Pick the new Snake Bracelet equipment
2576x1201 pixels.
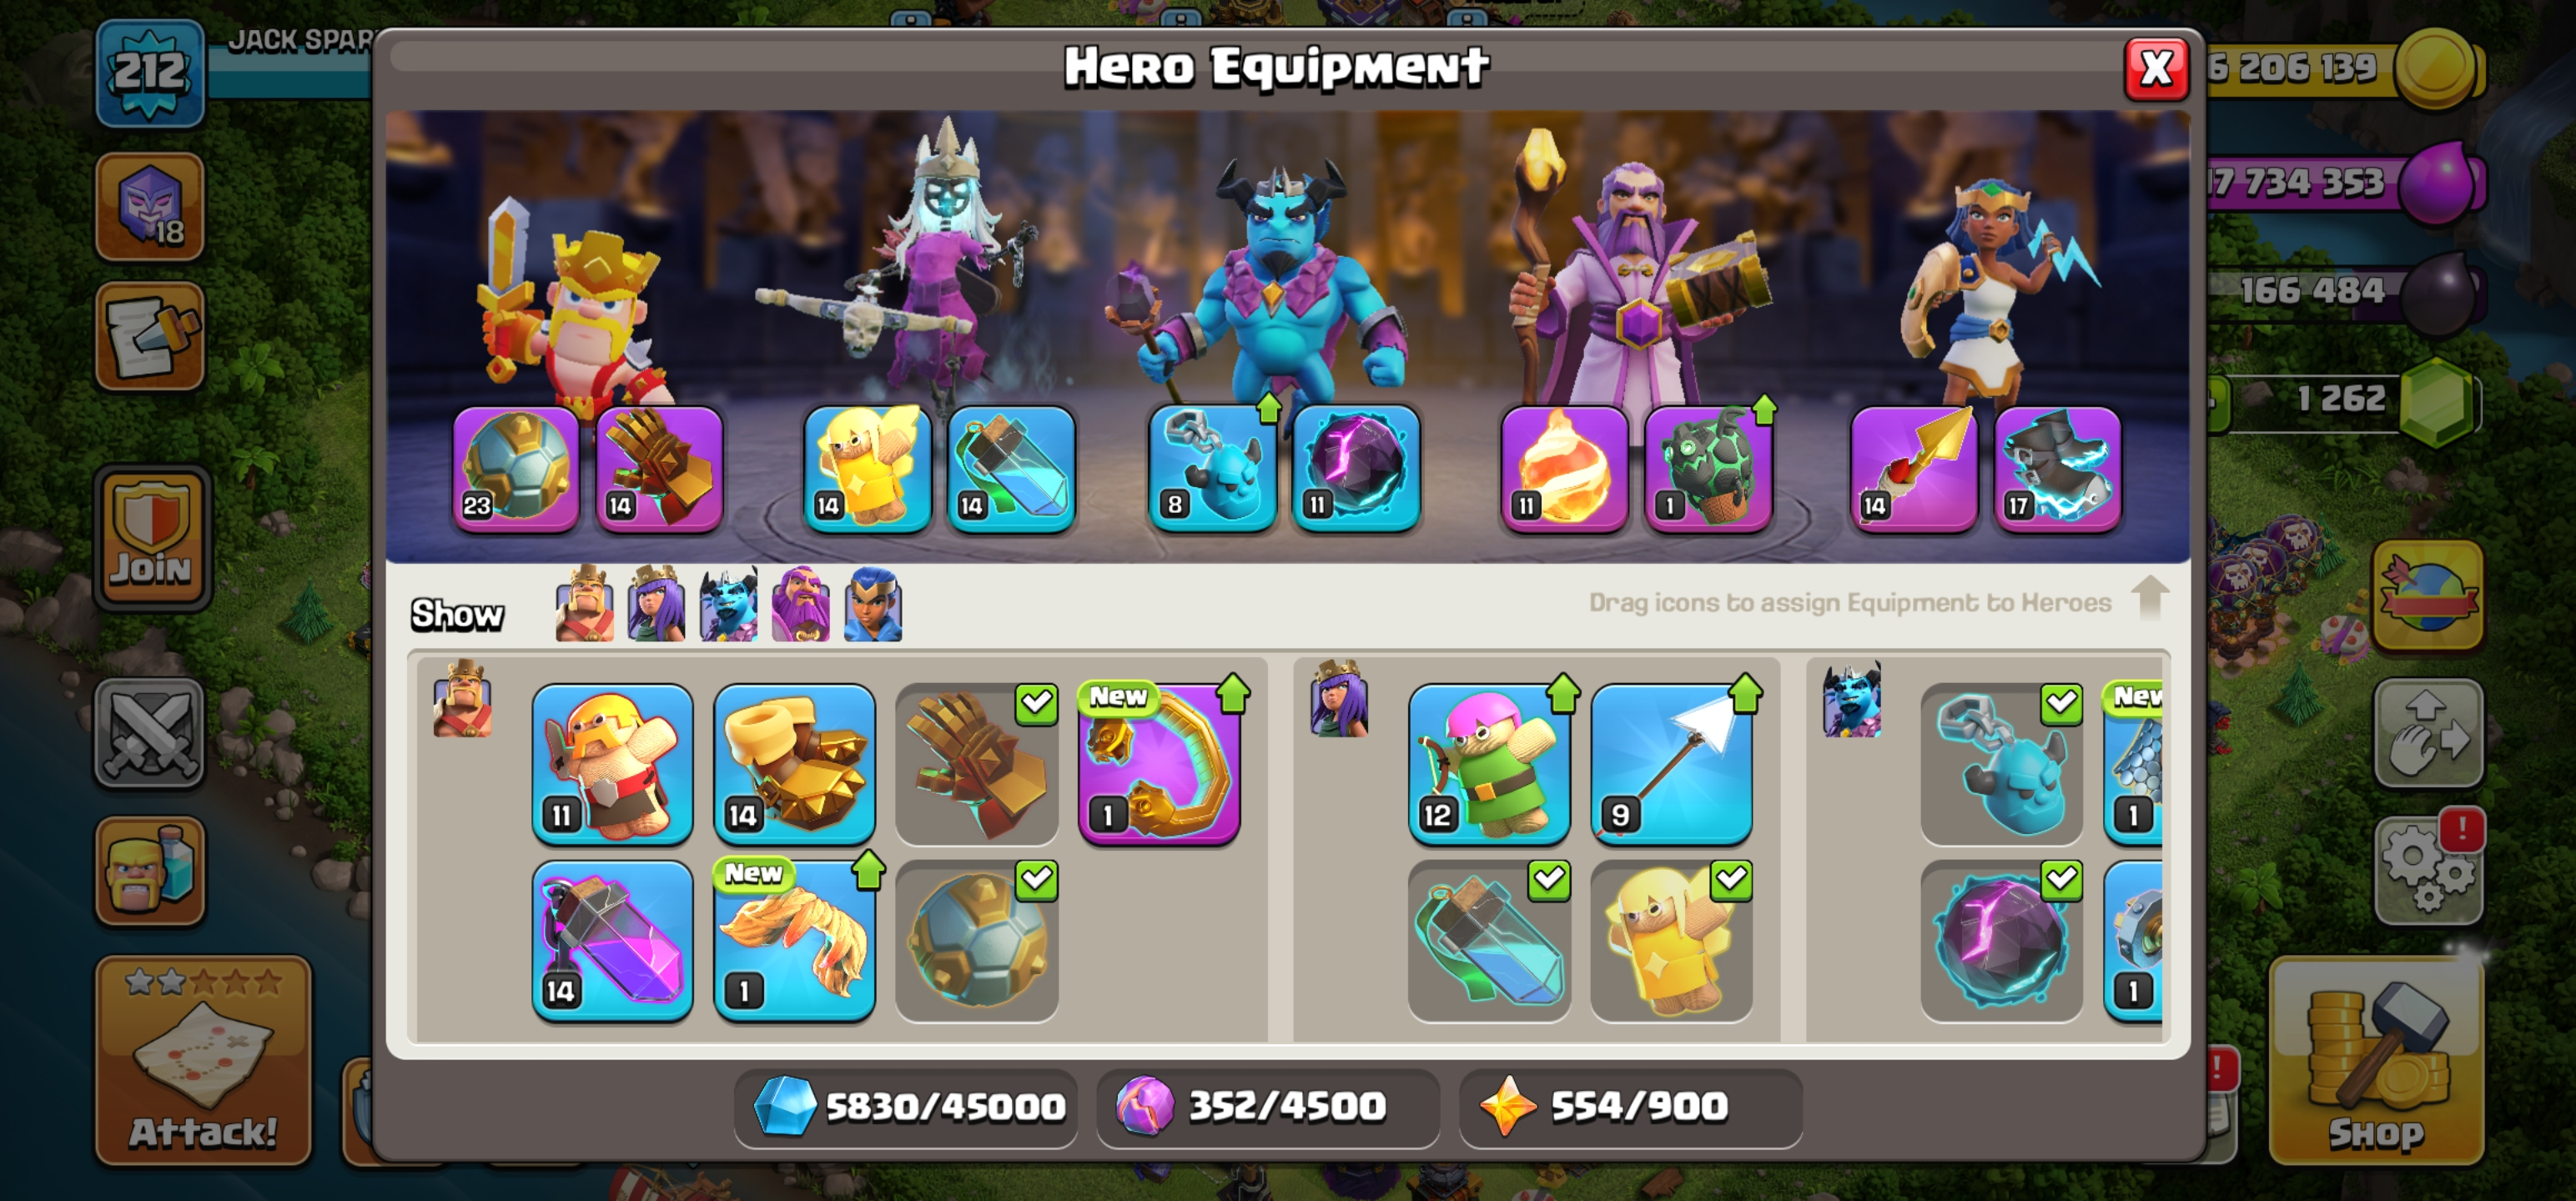(x=1159, y=763)
